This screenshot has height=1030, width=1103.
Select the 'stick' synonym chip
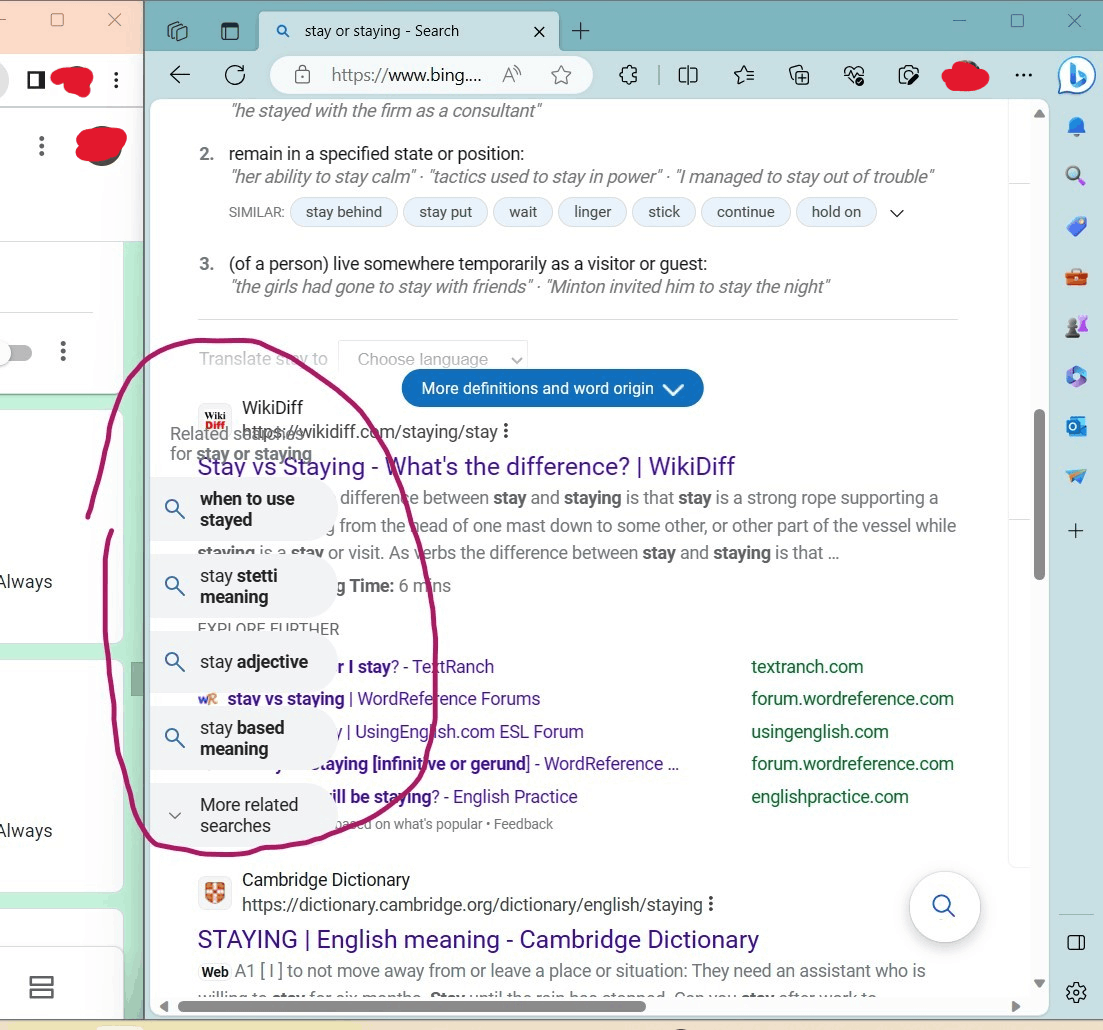(x=664, y=212)
